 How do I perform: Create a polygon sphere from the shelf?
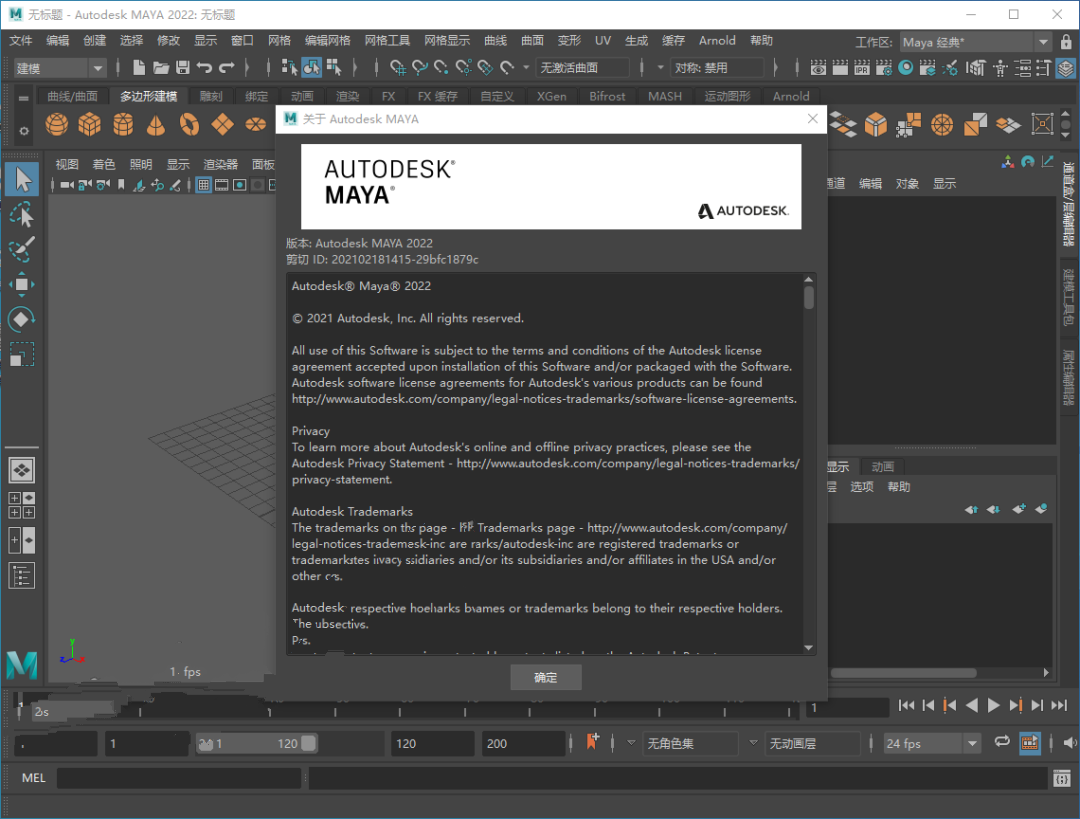pos(57,125)
